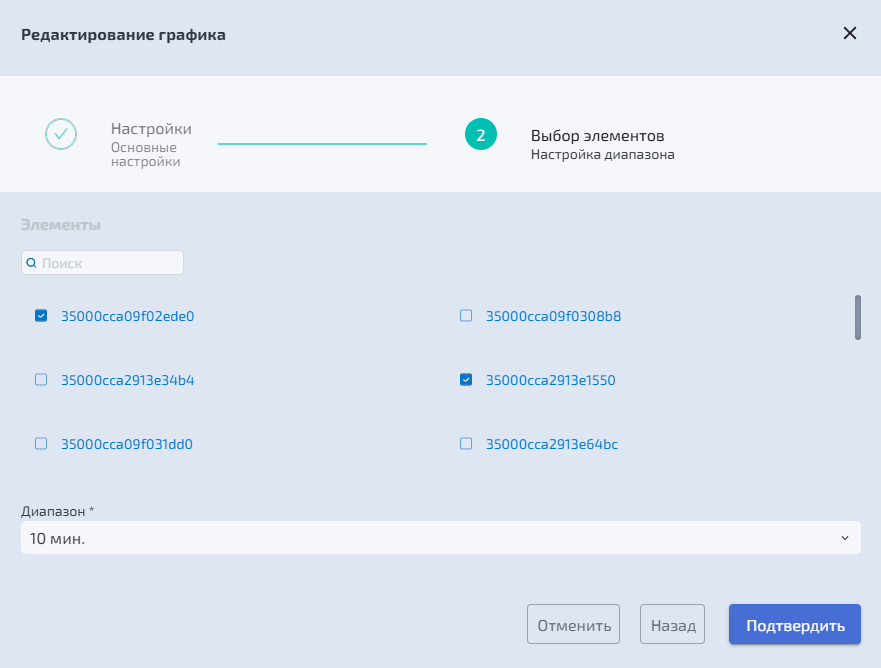This screenshot has width=881, height=668.
Task: Open link 35000cca09f02ede0
Action: pyautogui.click(x=128, y=316)
